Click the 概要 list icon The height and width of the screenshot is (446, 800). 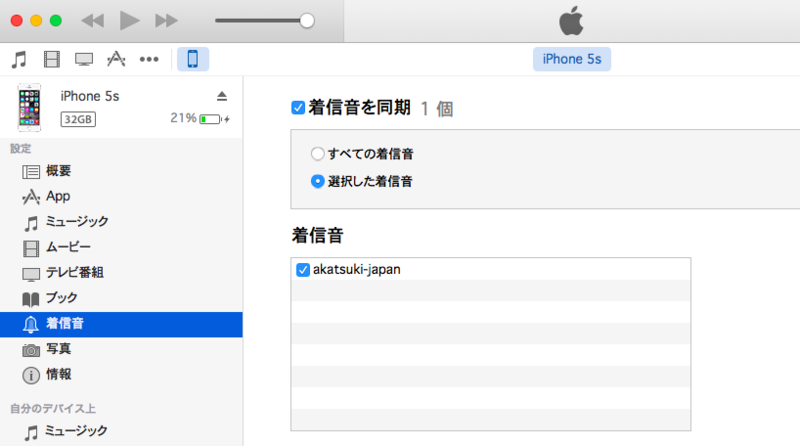coord(31,172)
